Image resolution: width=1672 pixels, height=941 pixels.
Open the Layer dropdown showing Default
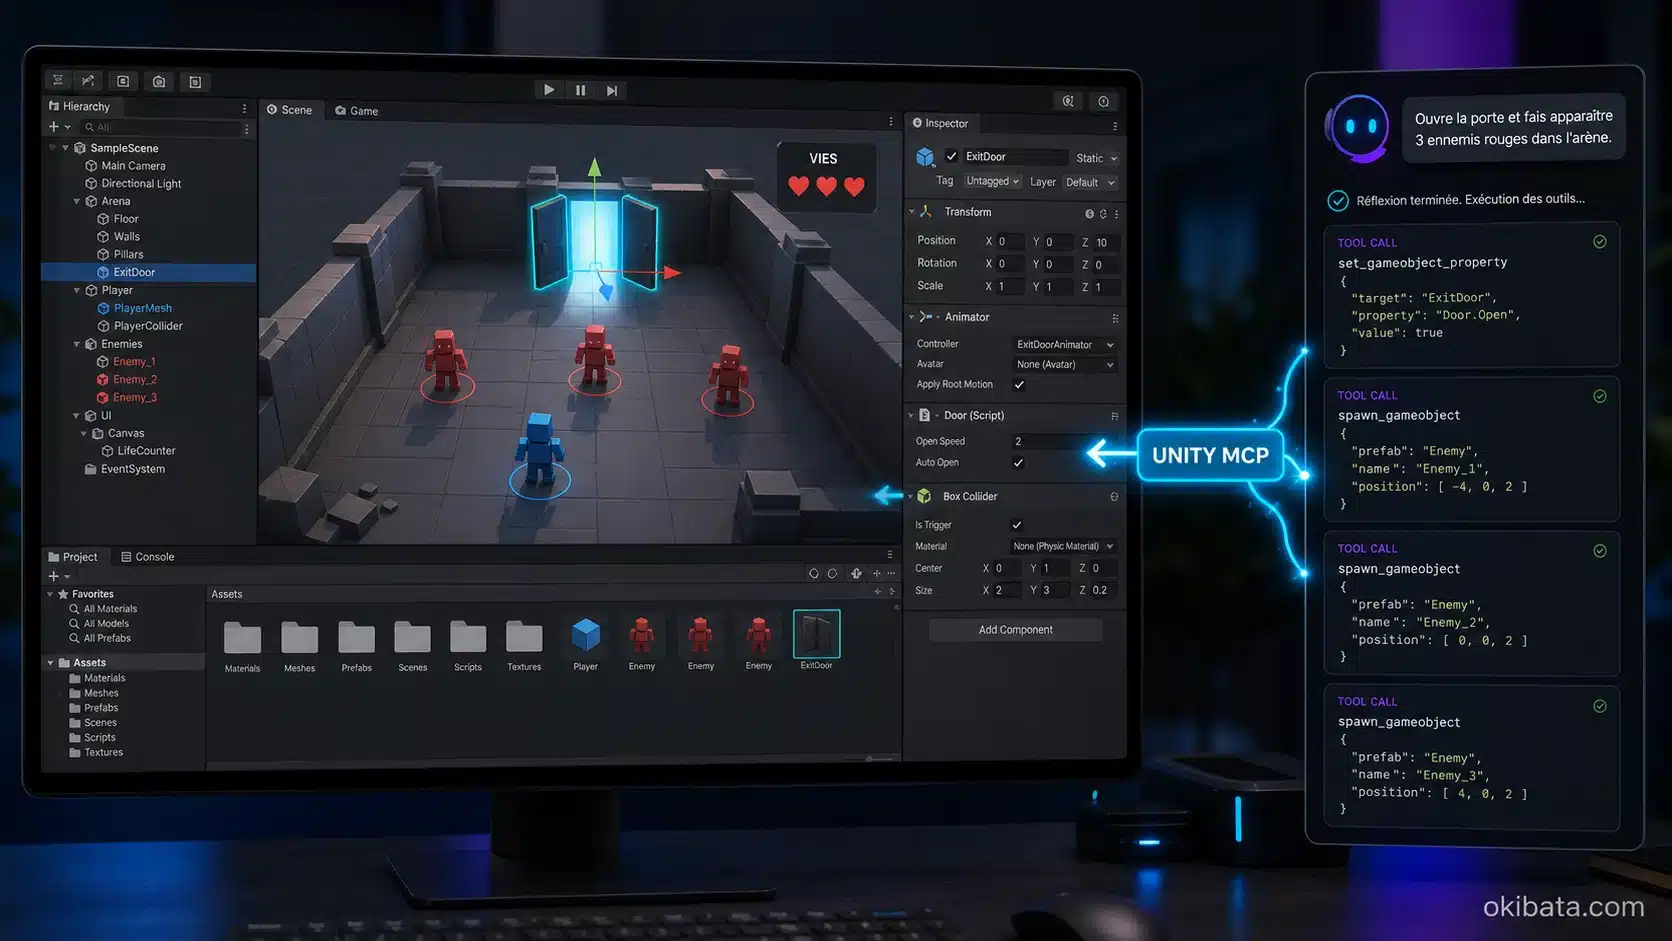[x=1089, y=182]
